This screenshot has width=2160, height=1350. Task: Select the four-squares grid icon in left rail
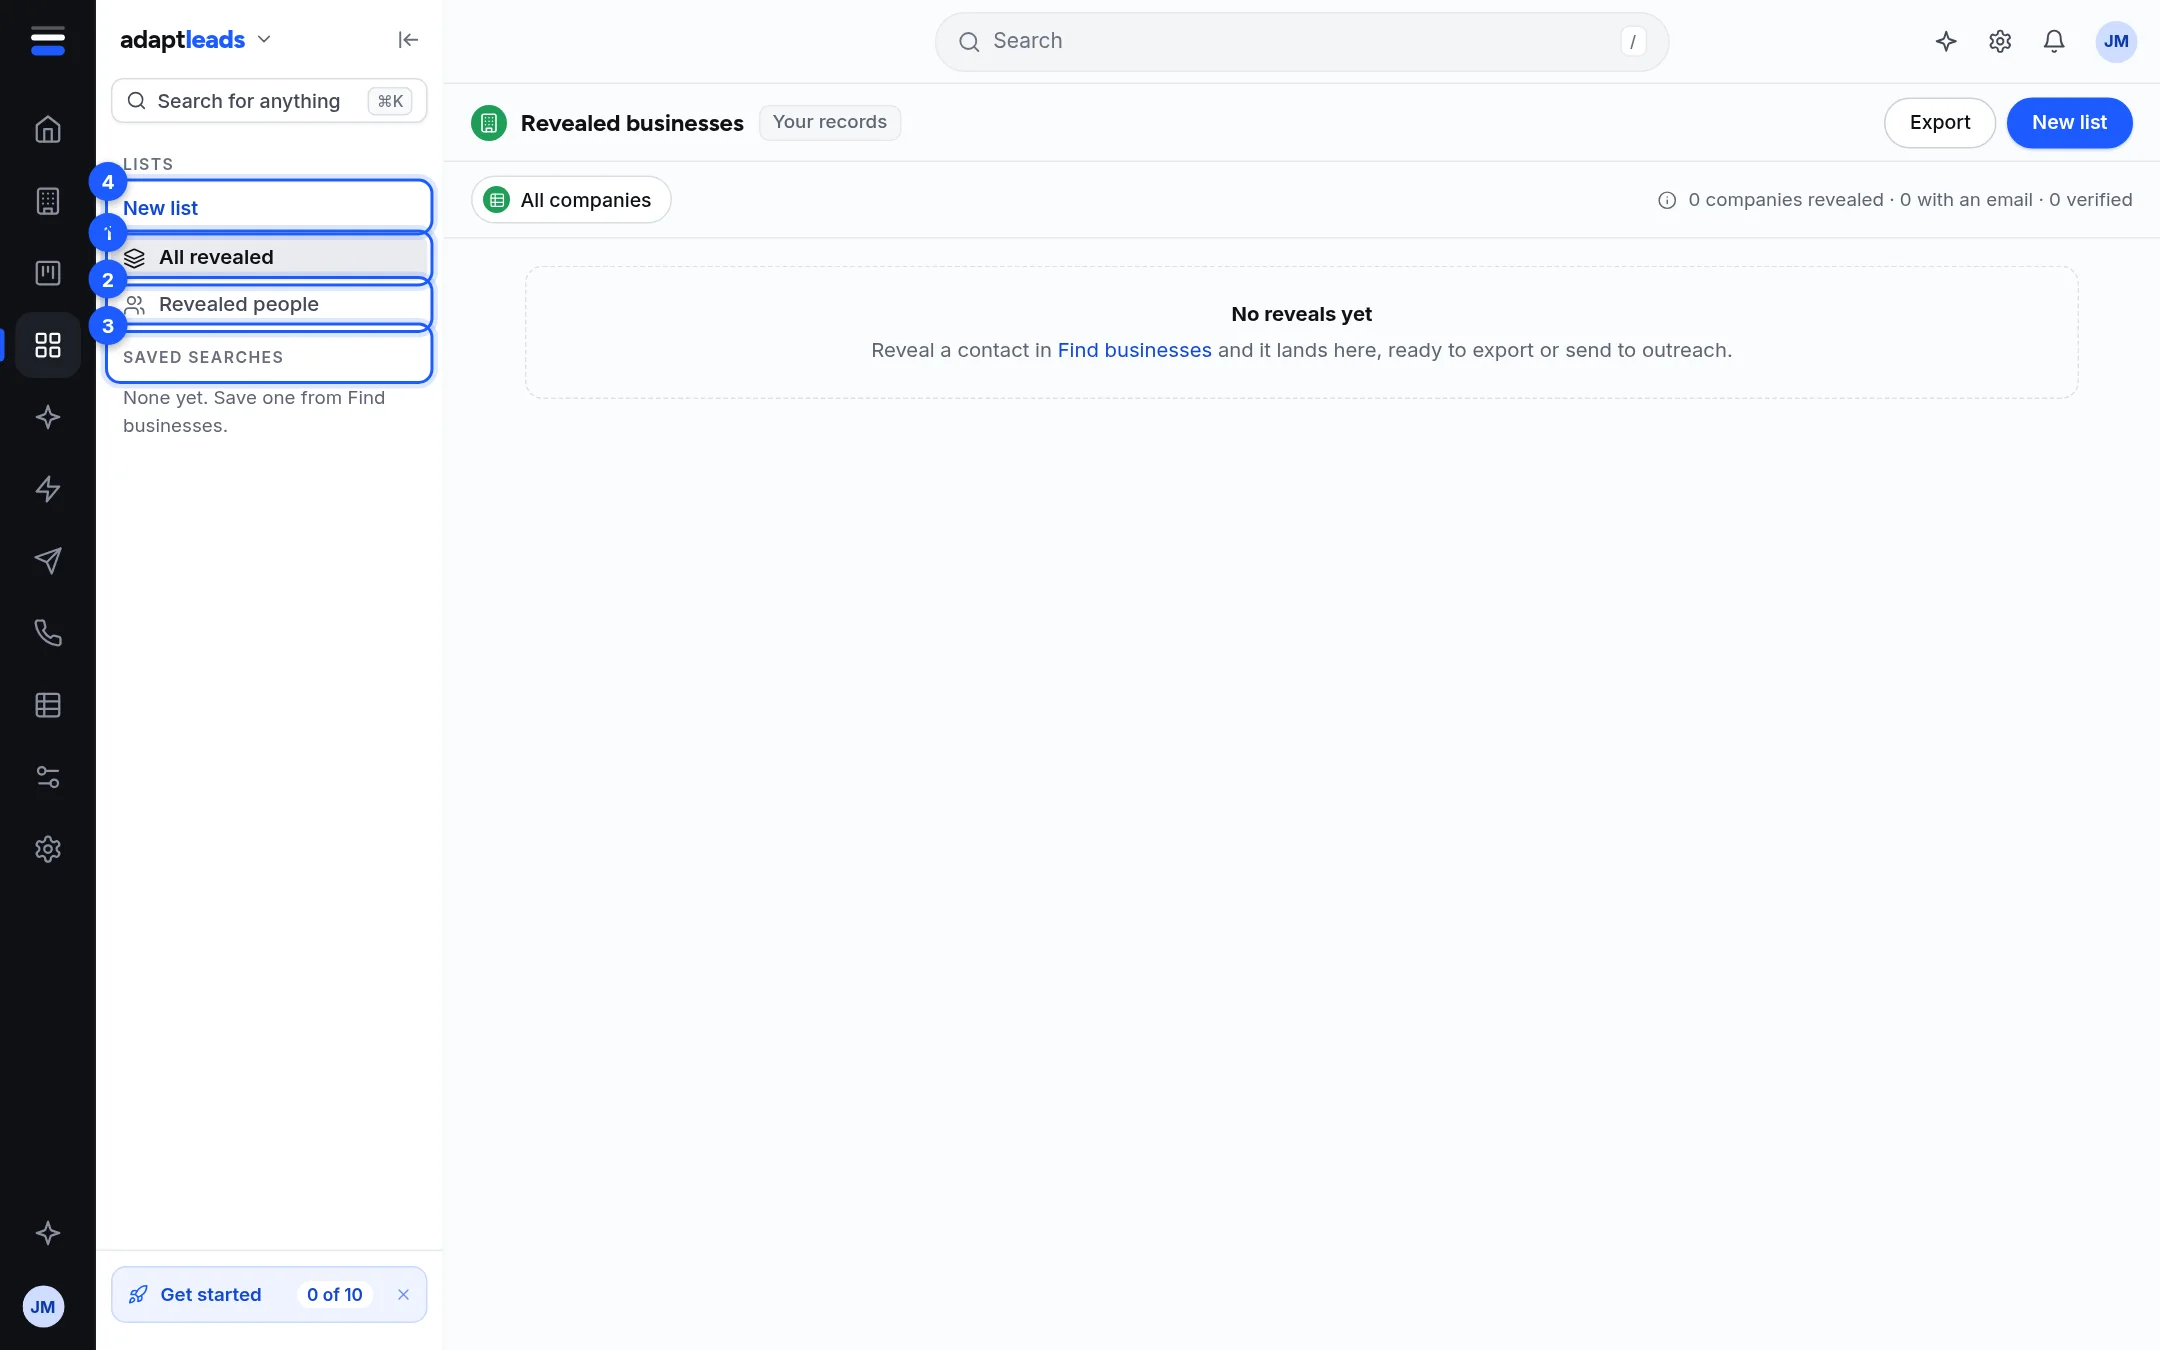click(x=48, y=345)
